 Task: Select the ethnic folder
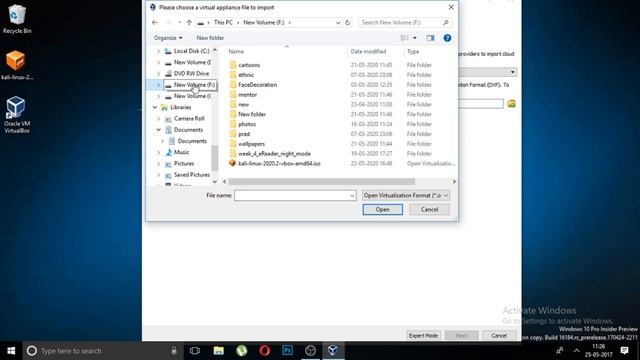(x=246, y=75)
